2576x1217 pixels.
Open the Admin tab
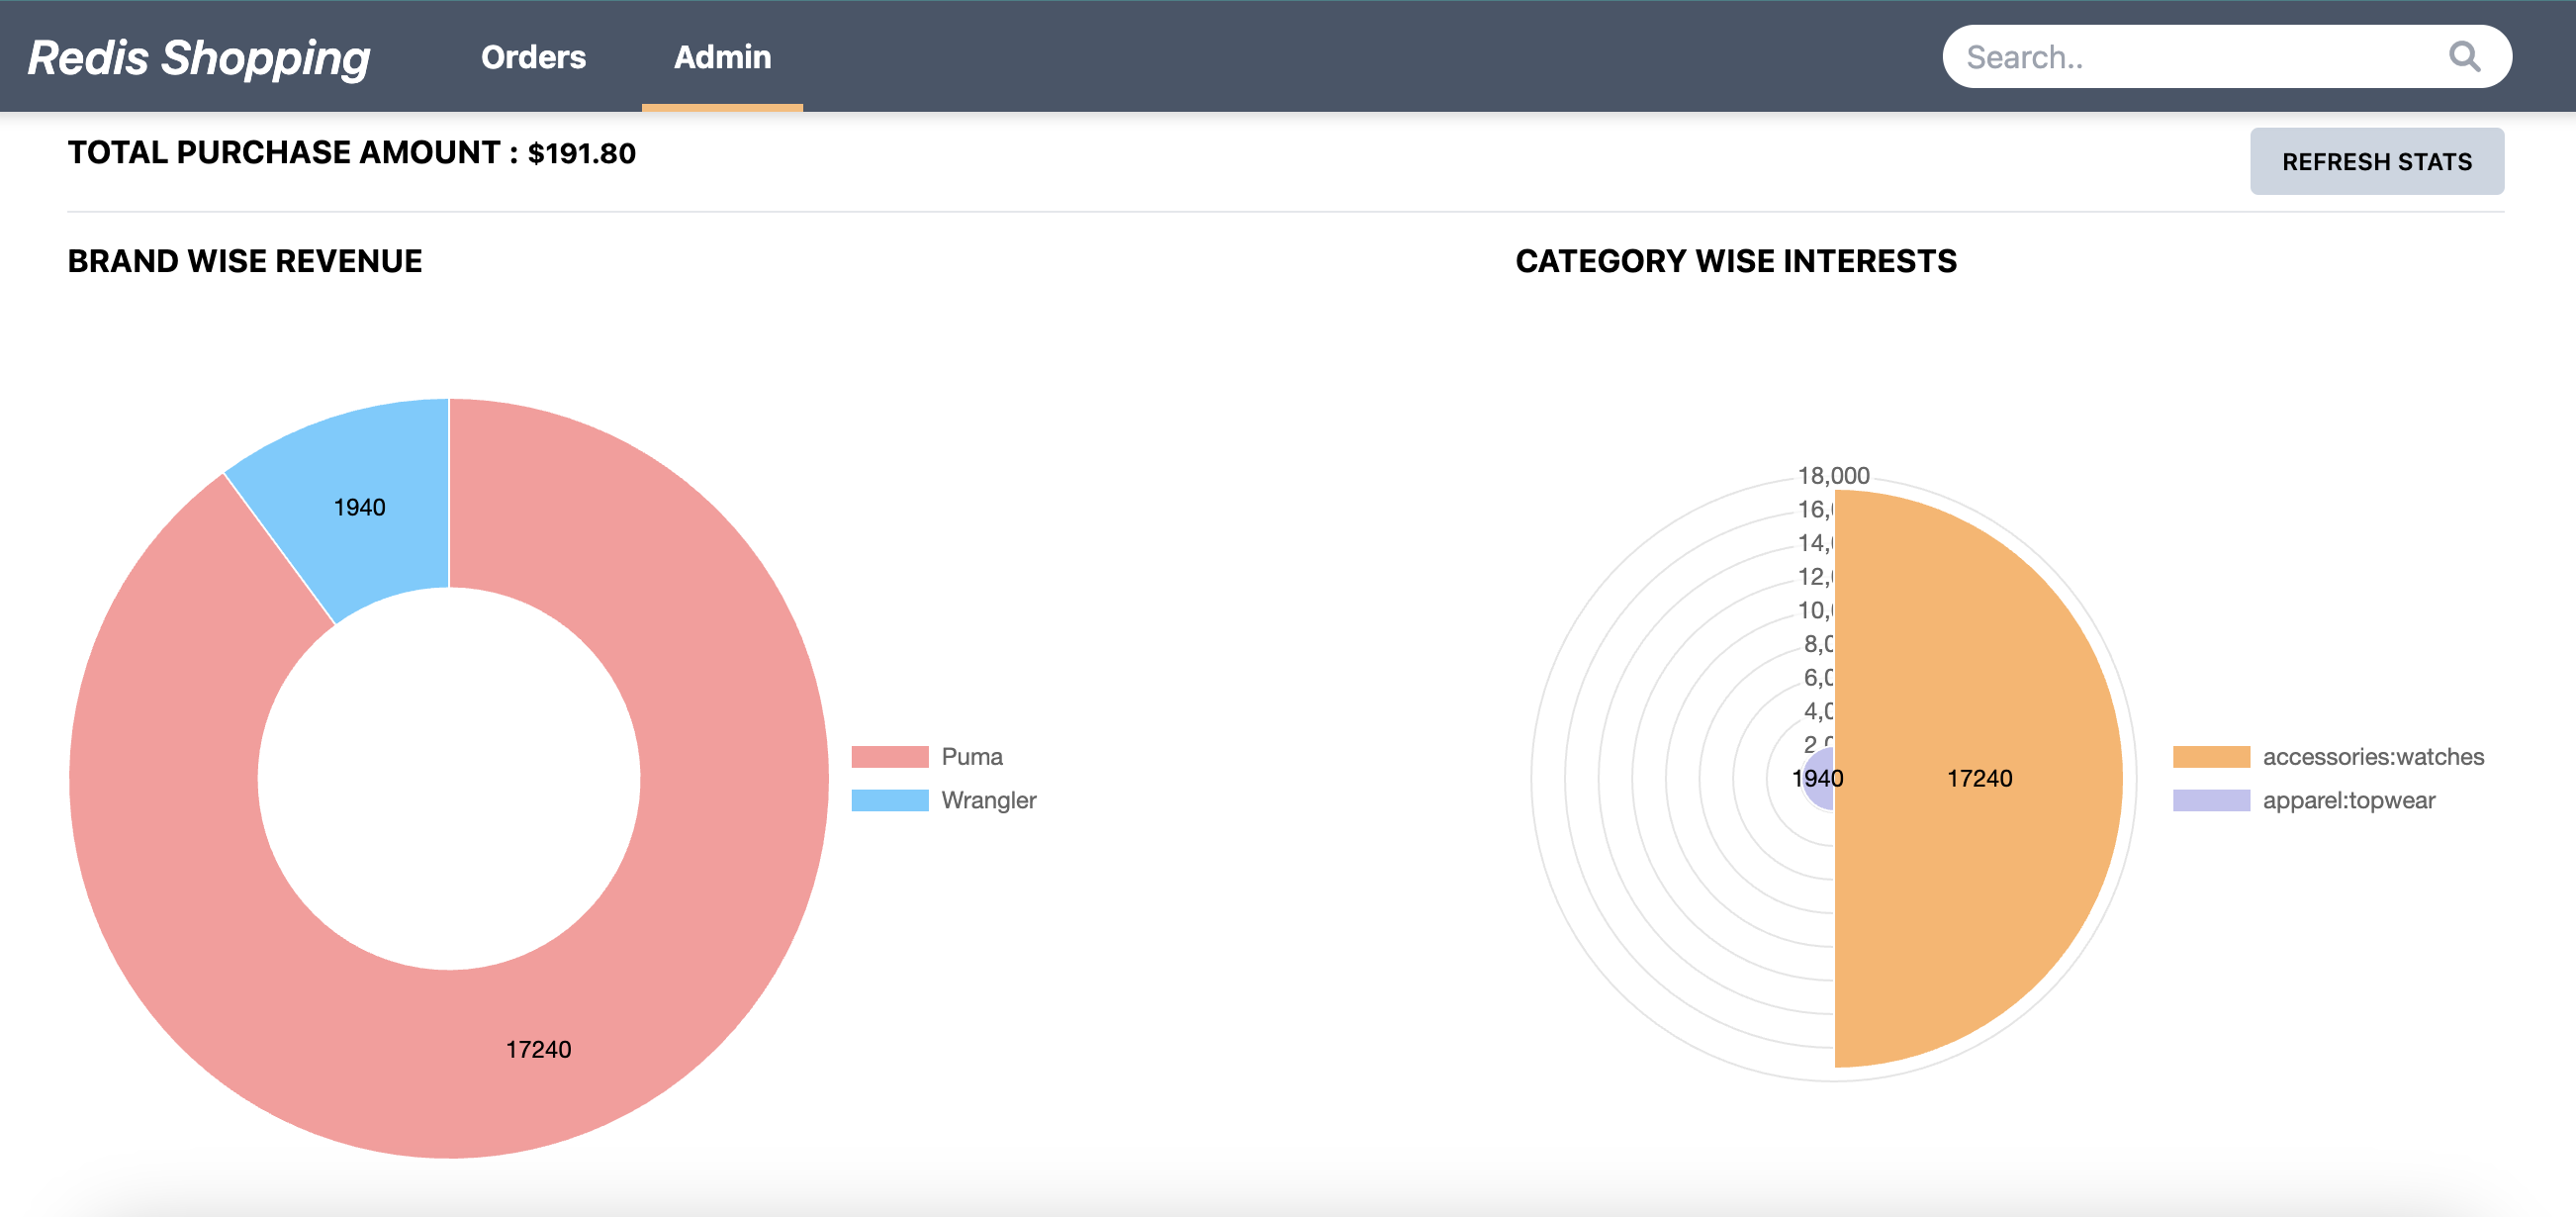[722, 57]
